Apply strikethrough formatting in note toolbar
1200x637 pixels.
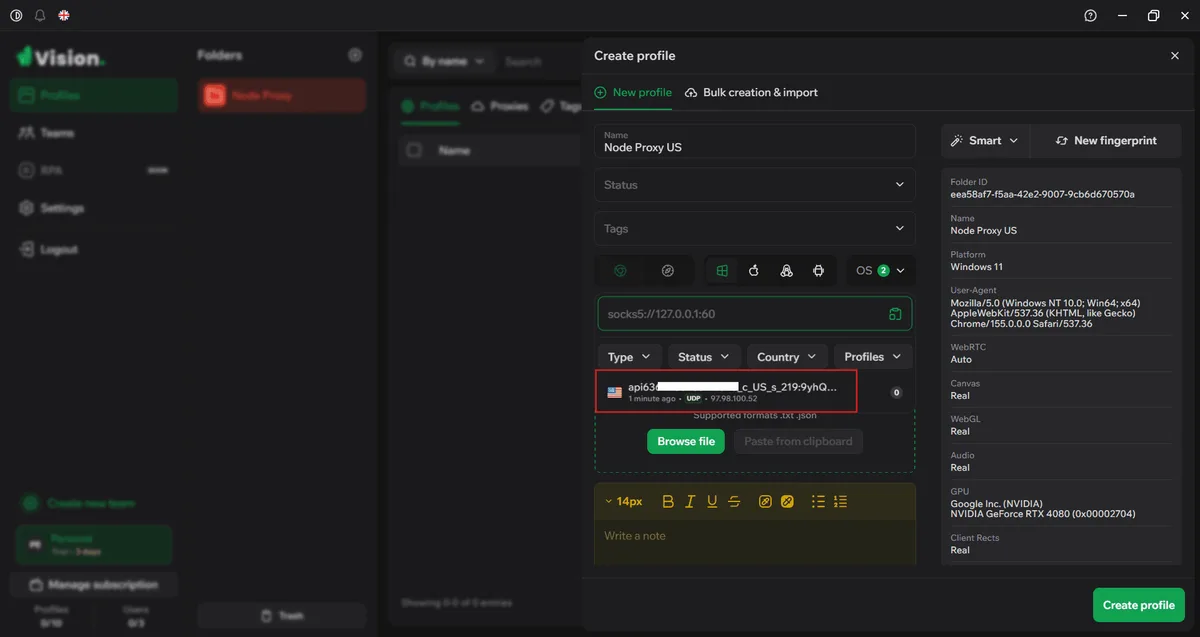tap(734, 501)
